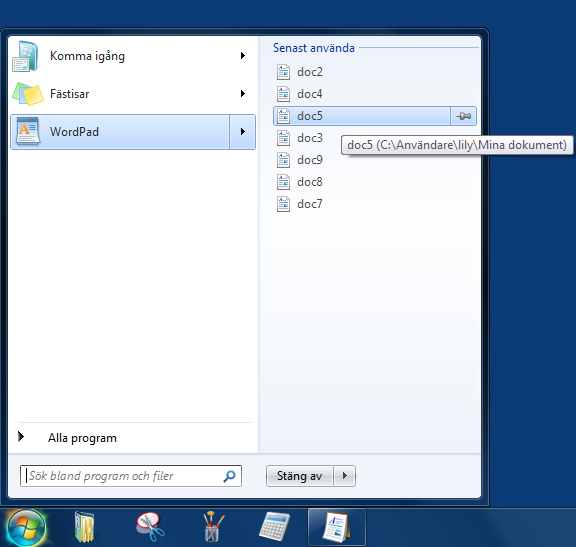Open Calculator from the taskbar
Screen dimensions: 576x547
pos(274,527)
